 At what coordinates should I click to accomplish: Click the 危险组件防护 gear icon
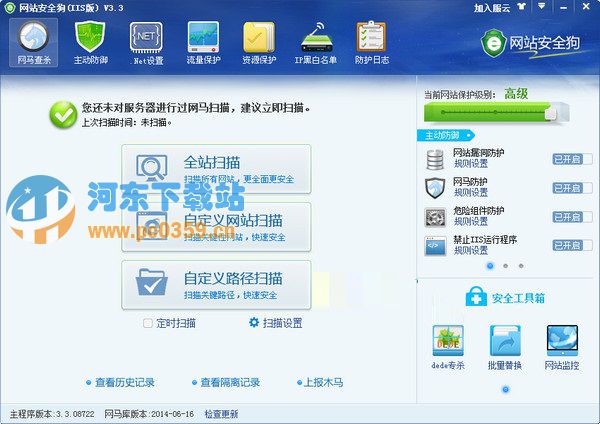435,217
